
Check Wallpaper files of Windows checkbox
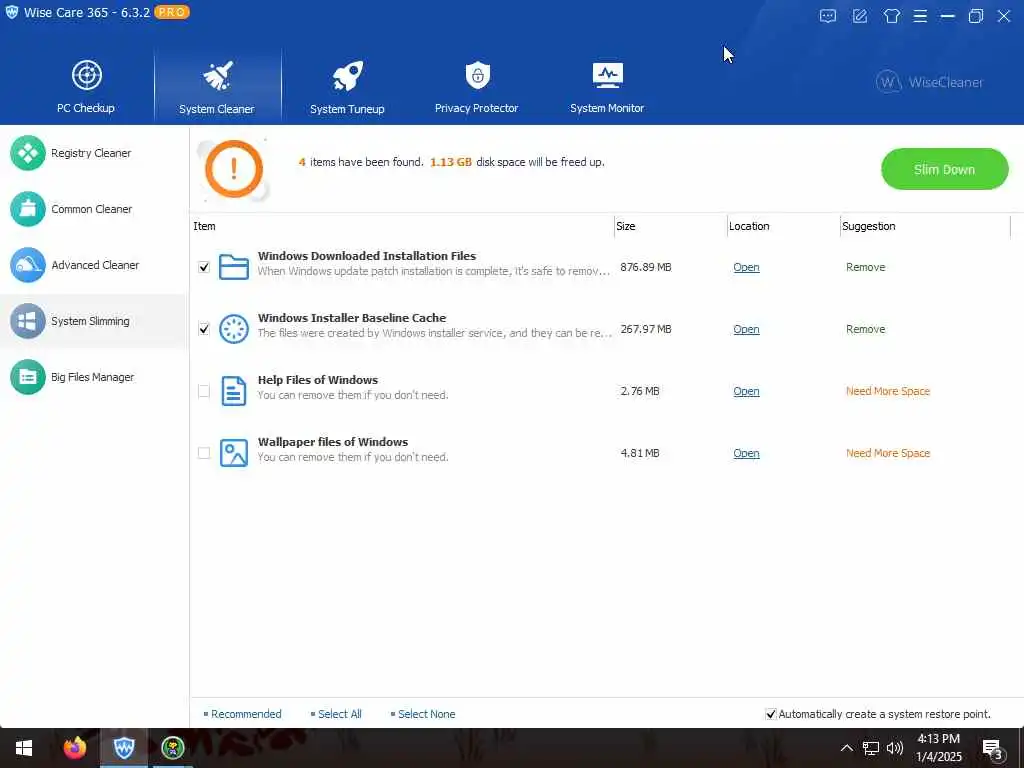click(204, 453)
